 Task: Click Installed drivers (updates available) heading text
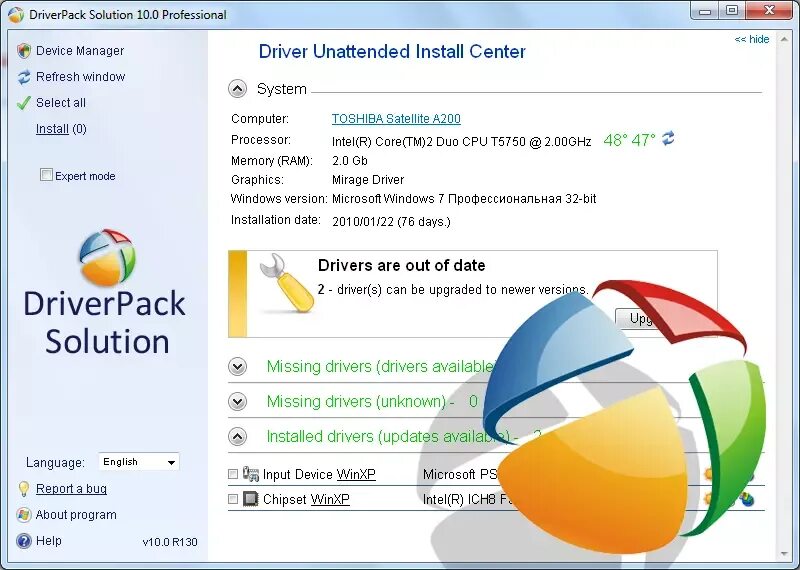click(x=388, y=437)
